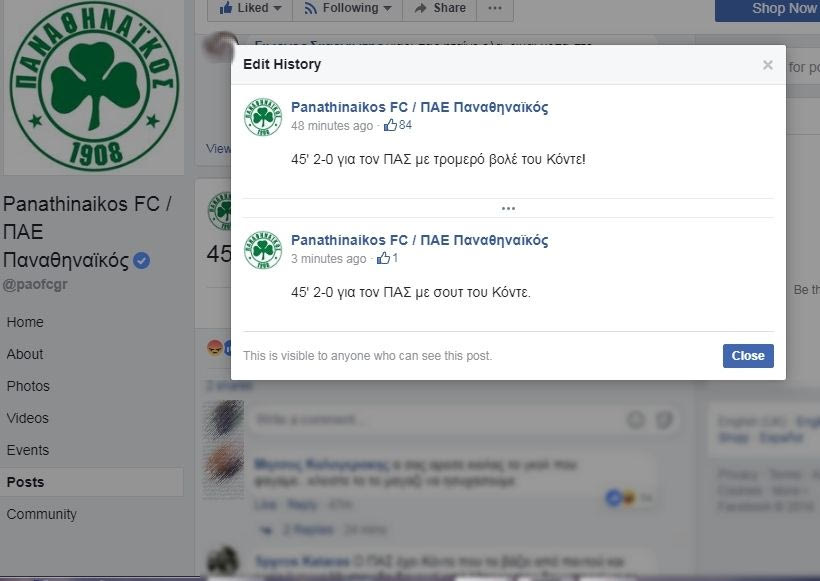Click the large Panathinaikos 1908 profile logo
Image resolution: width=820 pixels, height=581 pixels.
(x=94, y=87)
